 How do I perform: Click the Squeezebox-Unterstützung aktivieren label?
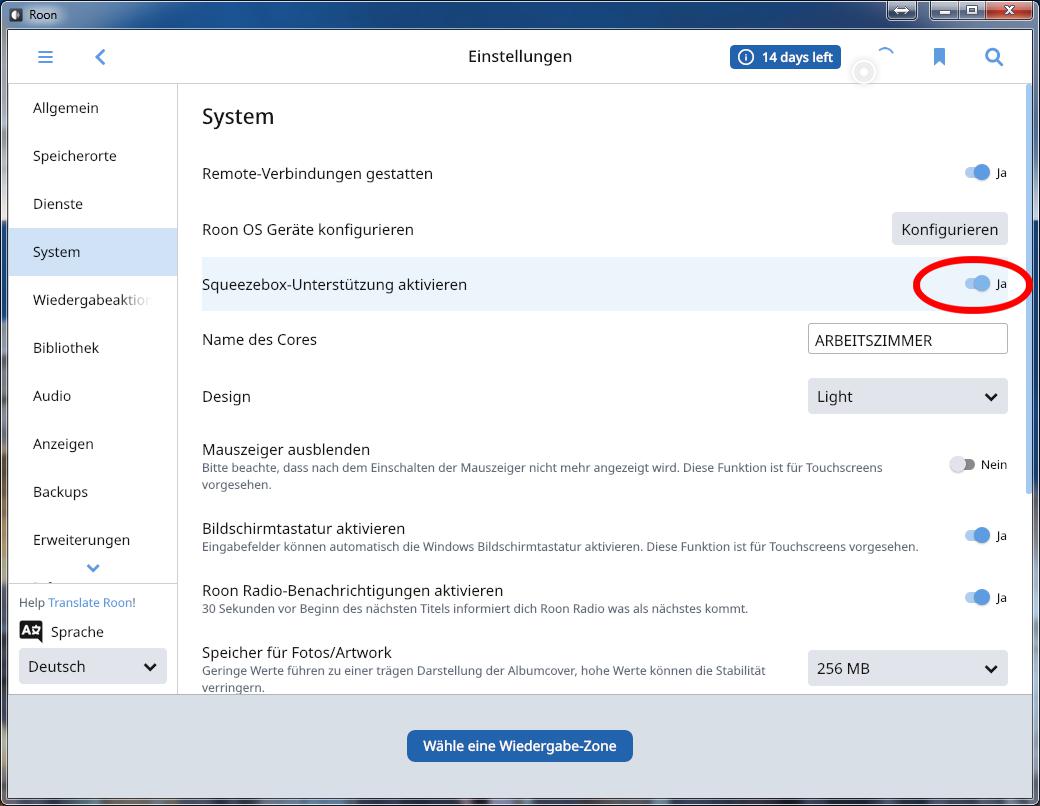[334, 285]
